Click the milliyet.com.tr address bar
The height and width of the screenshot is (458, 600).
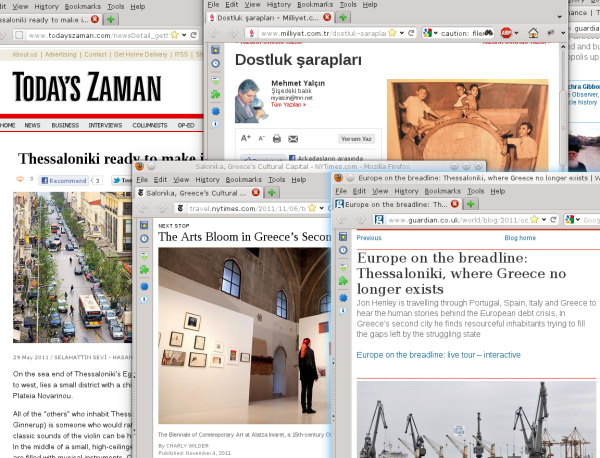click(x=320, y=33)
